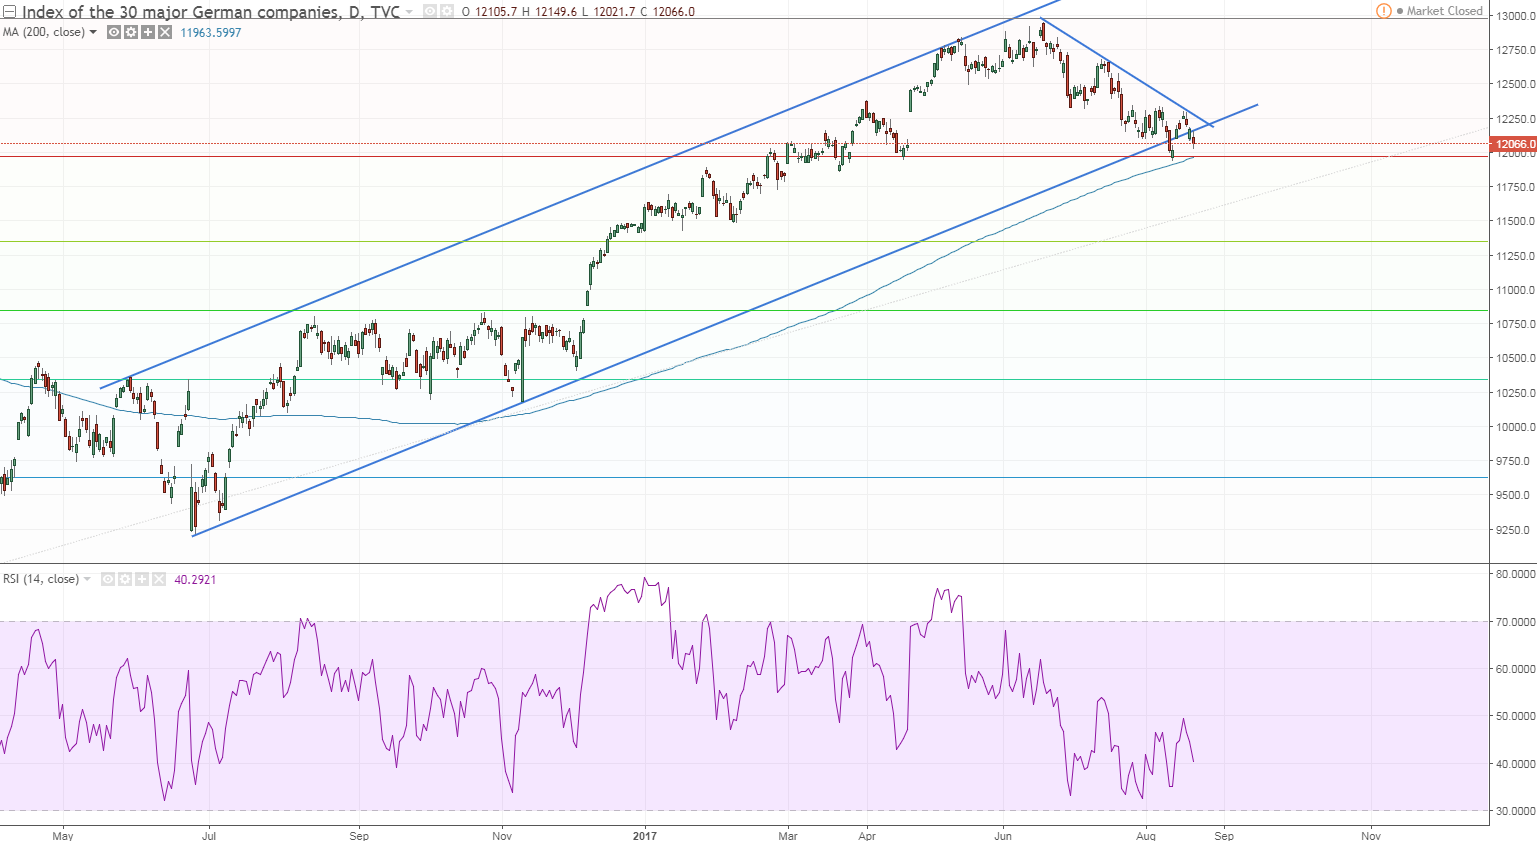Screen dimensions: 1537x841
Task: Click the 11000.0 price axis label
Action: (1515, 290)
